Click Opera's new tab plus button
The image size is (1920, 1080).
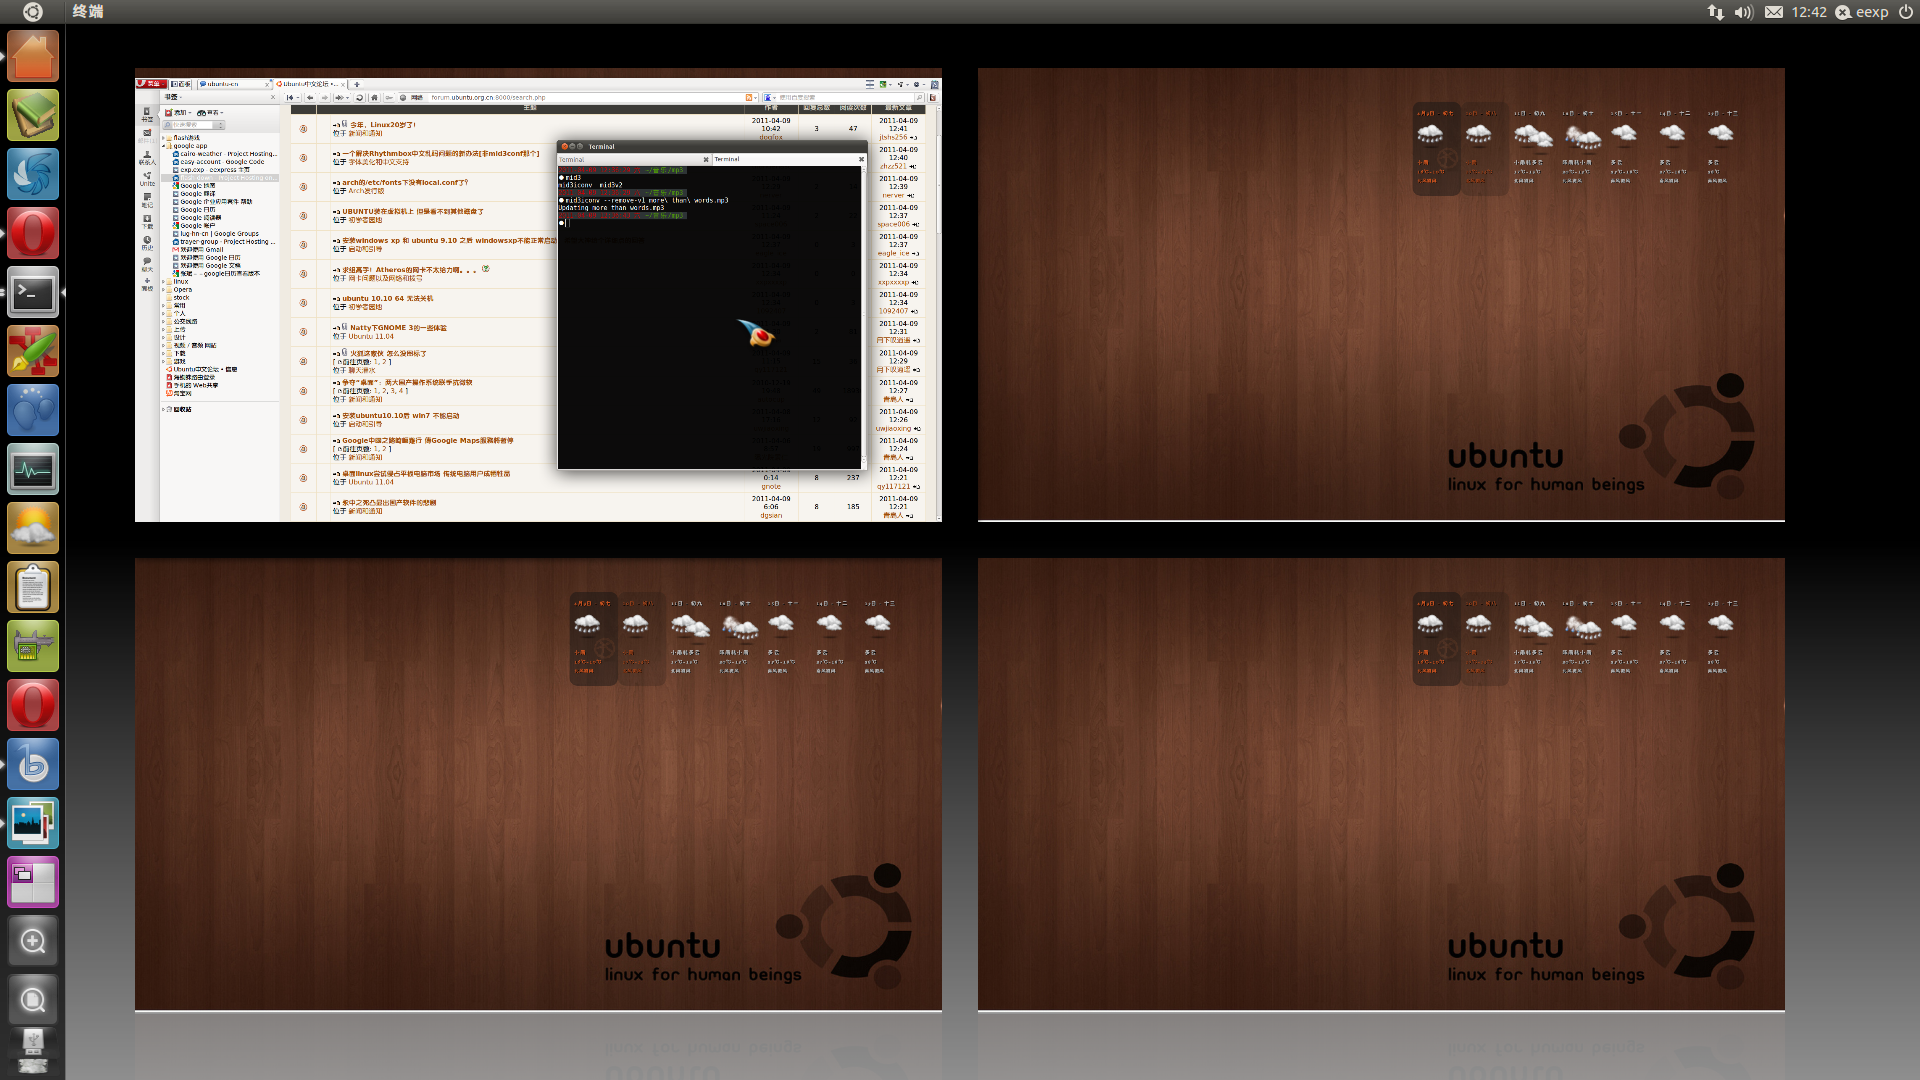click(357, 84)
